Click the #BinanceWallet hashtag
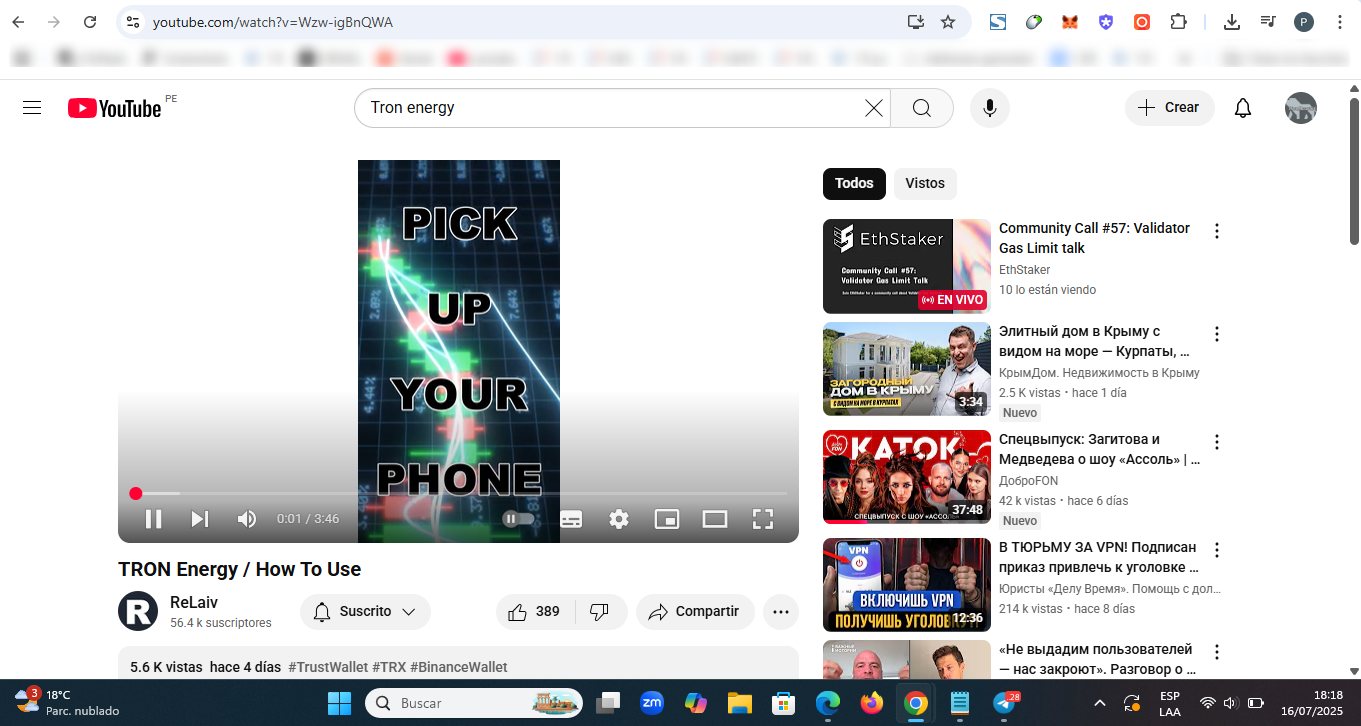Viewport: 1361px width, 726px height. (x=459, y=667)
